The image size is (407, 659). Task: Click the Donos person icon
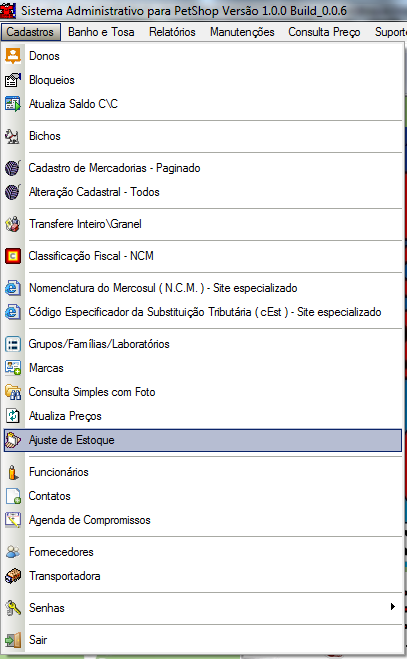click(13, 56)
